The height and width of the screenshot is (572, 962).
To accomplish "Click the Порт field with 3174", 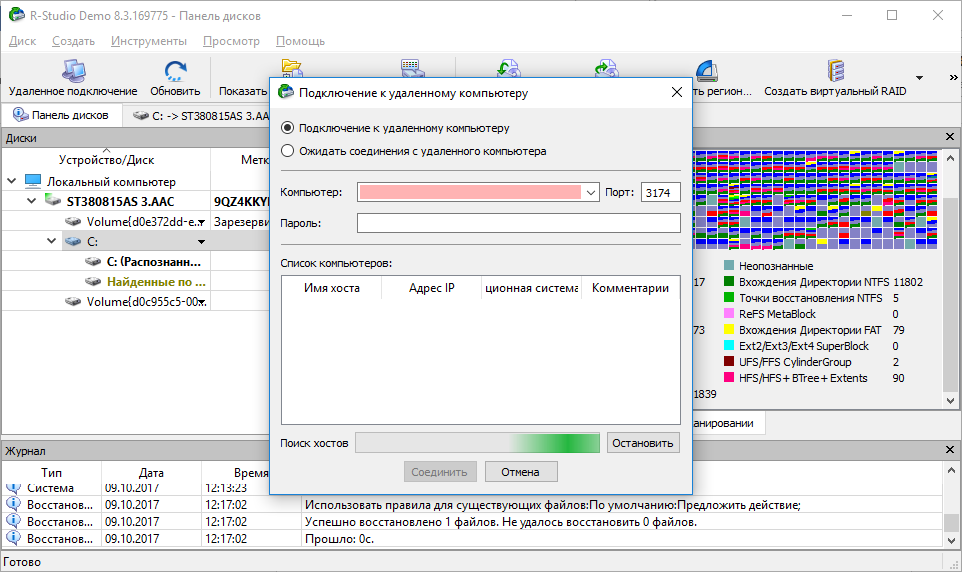I will (660, 192).
